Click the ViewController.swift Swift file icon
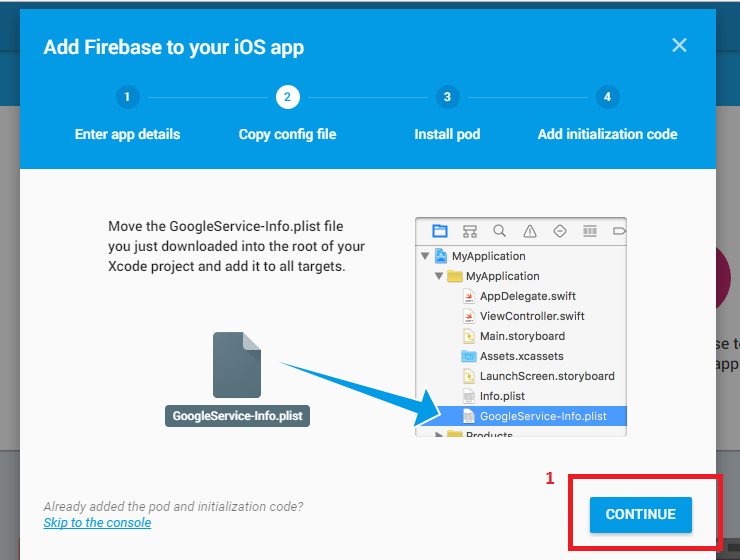 [x=469, y=316]
